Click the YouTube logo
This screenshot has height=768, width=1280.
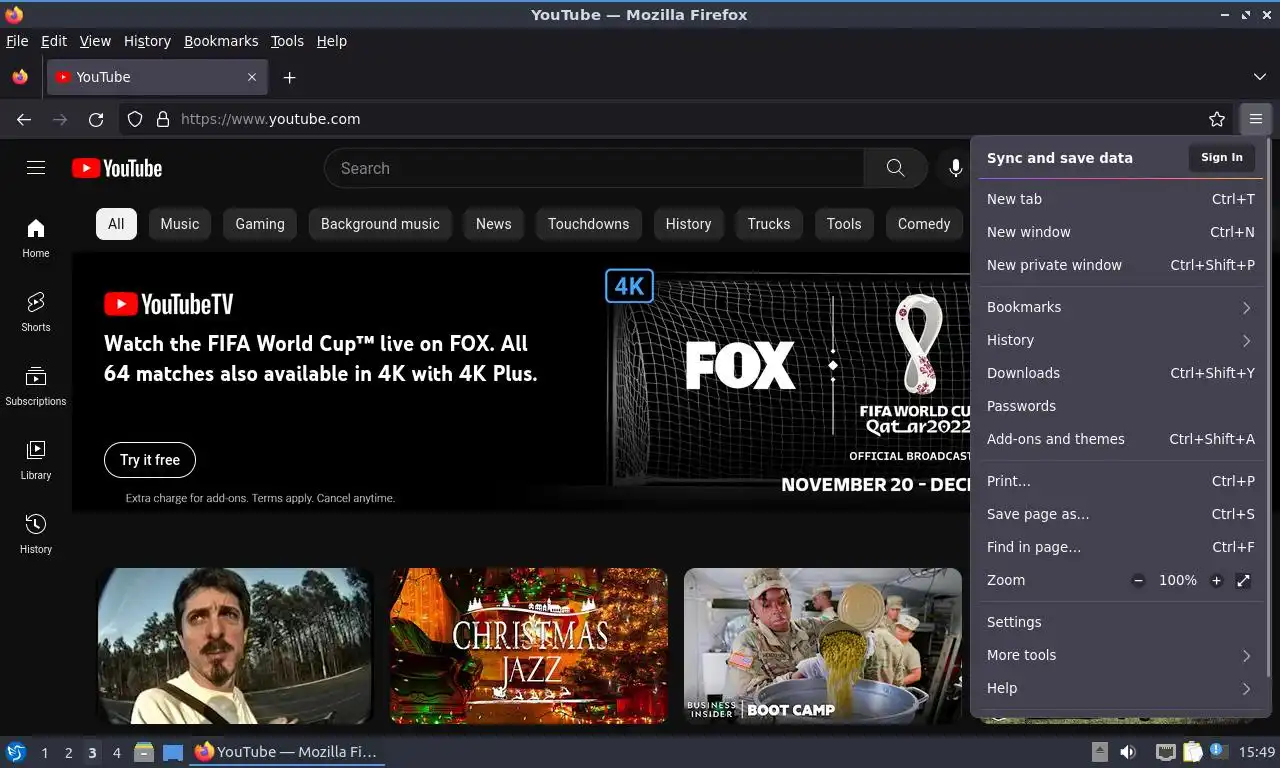click(117, 168)
